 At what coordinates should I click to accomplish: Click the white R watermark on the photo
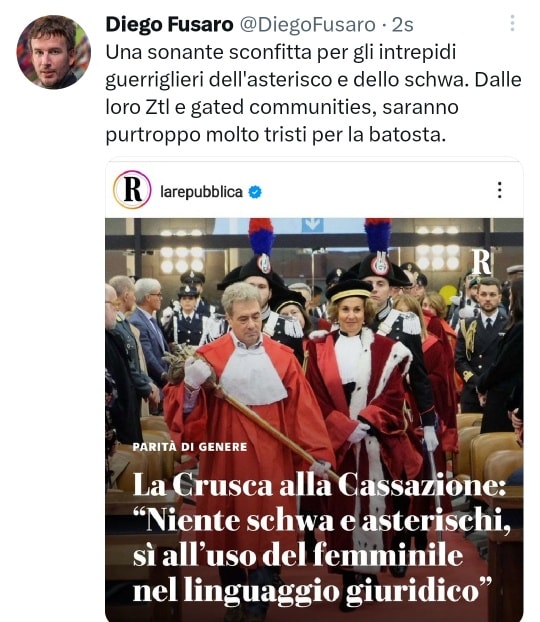481,261
